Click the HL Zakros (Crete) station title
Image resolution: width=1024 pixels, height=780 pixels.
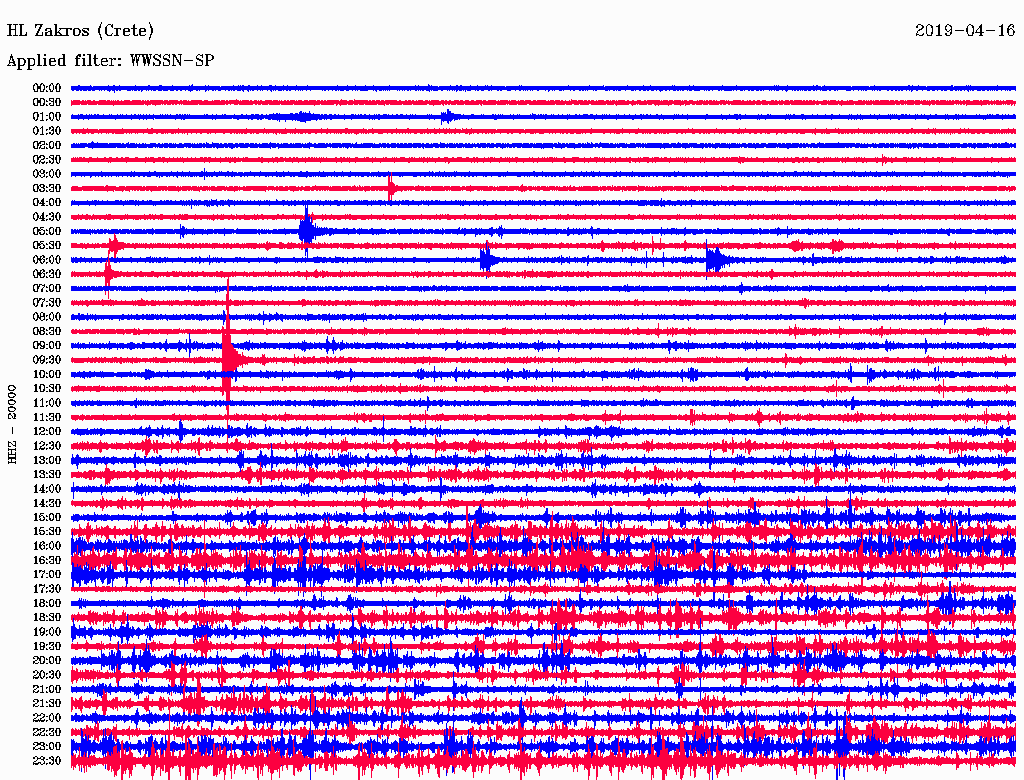[80, 30]
